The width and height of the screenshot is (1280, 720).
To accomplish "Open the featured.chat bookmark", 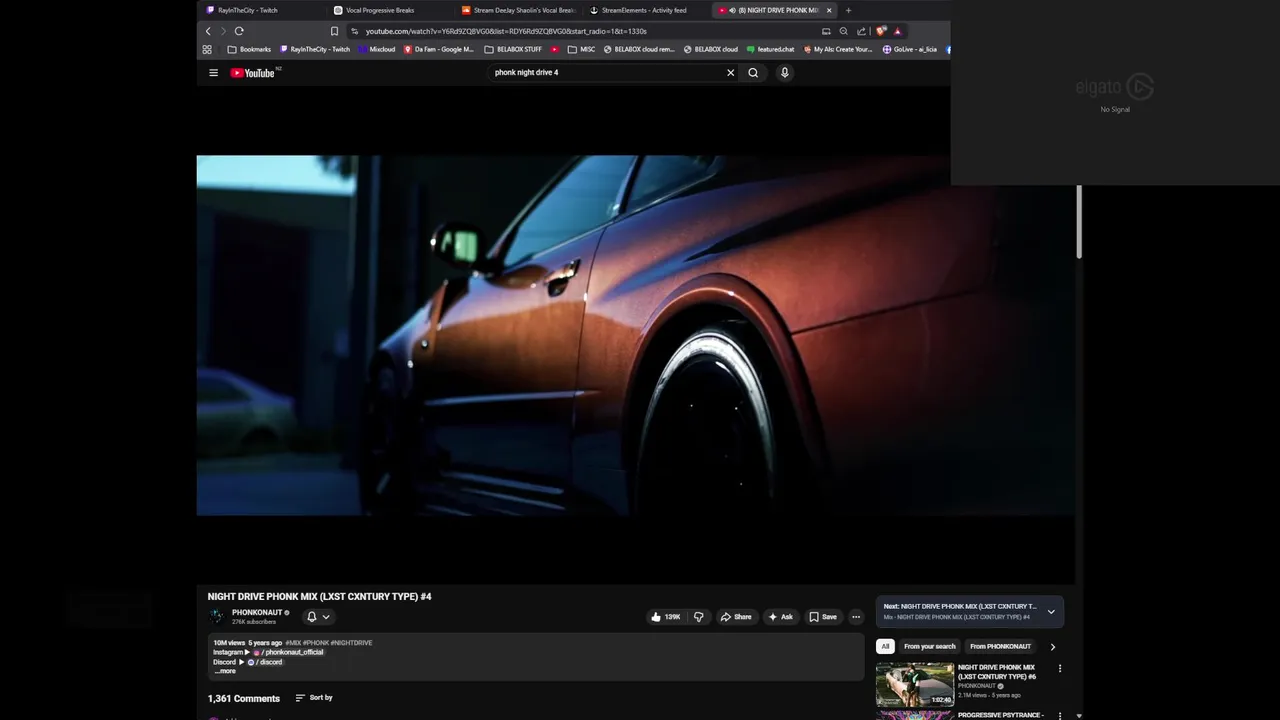I will [x=771, y=49].
